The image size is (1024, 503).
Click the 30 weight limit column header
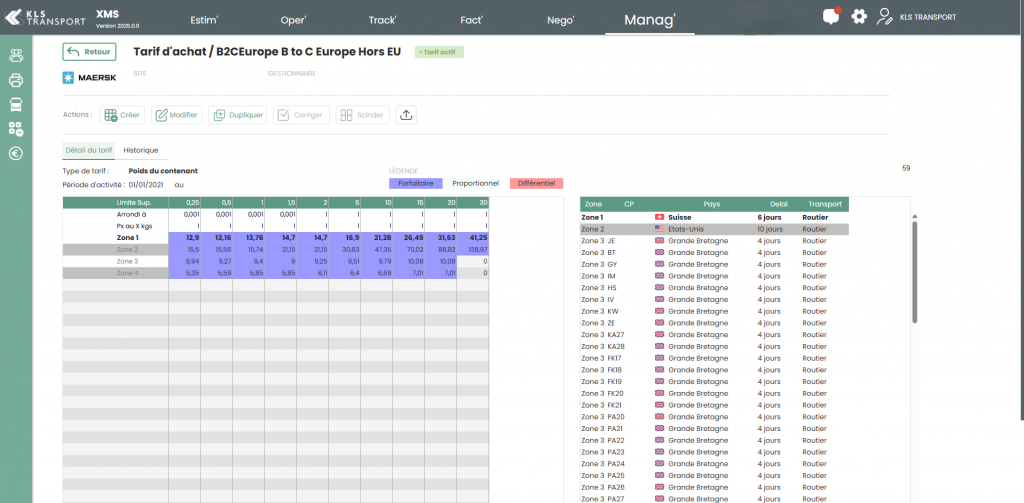[x=473, y=203]
